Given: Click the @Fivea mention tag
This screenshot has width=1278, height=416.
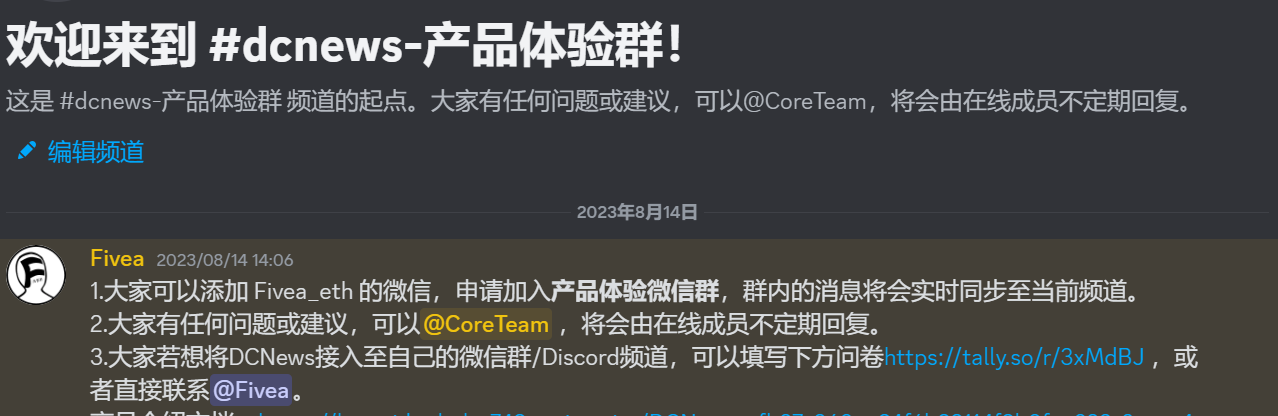Looking at the screenshot, I should coord(250,388).
